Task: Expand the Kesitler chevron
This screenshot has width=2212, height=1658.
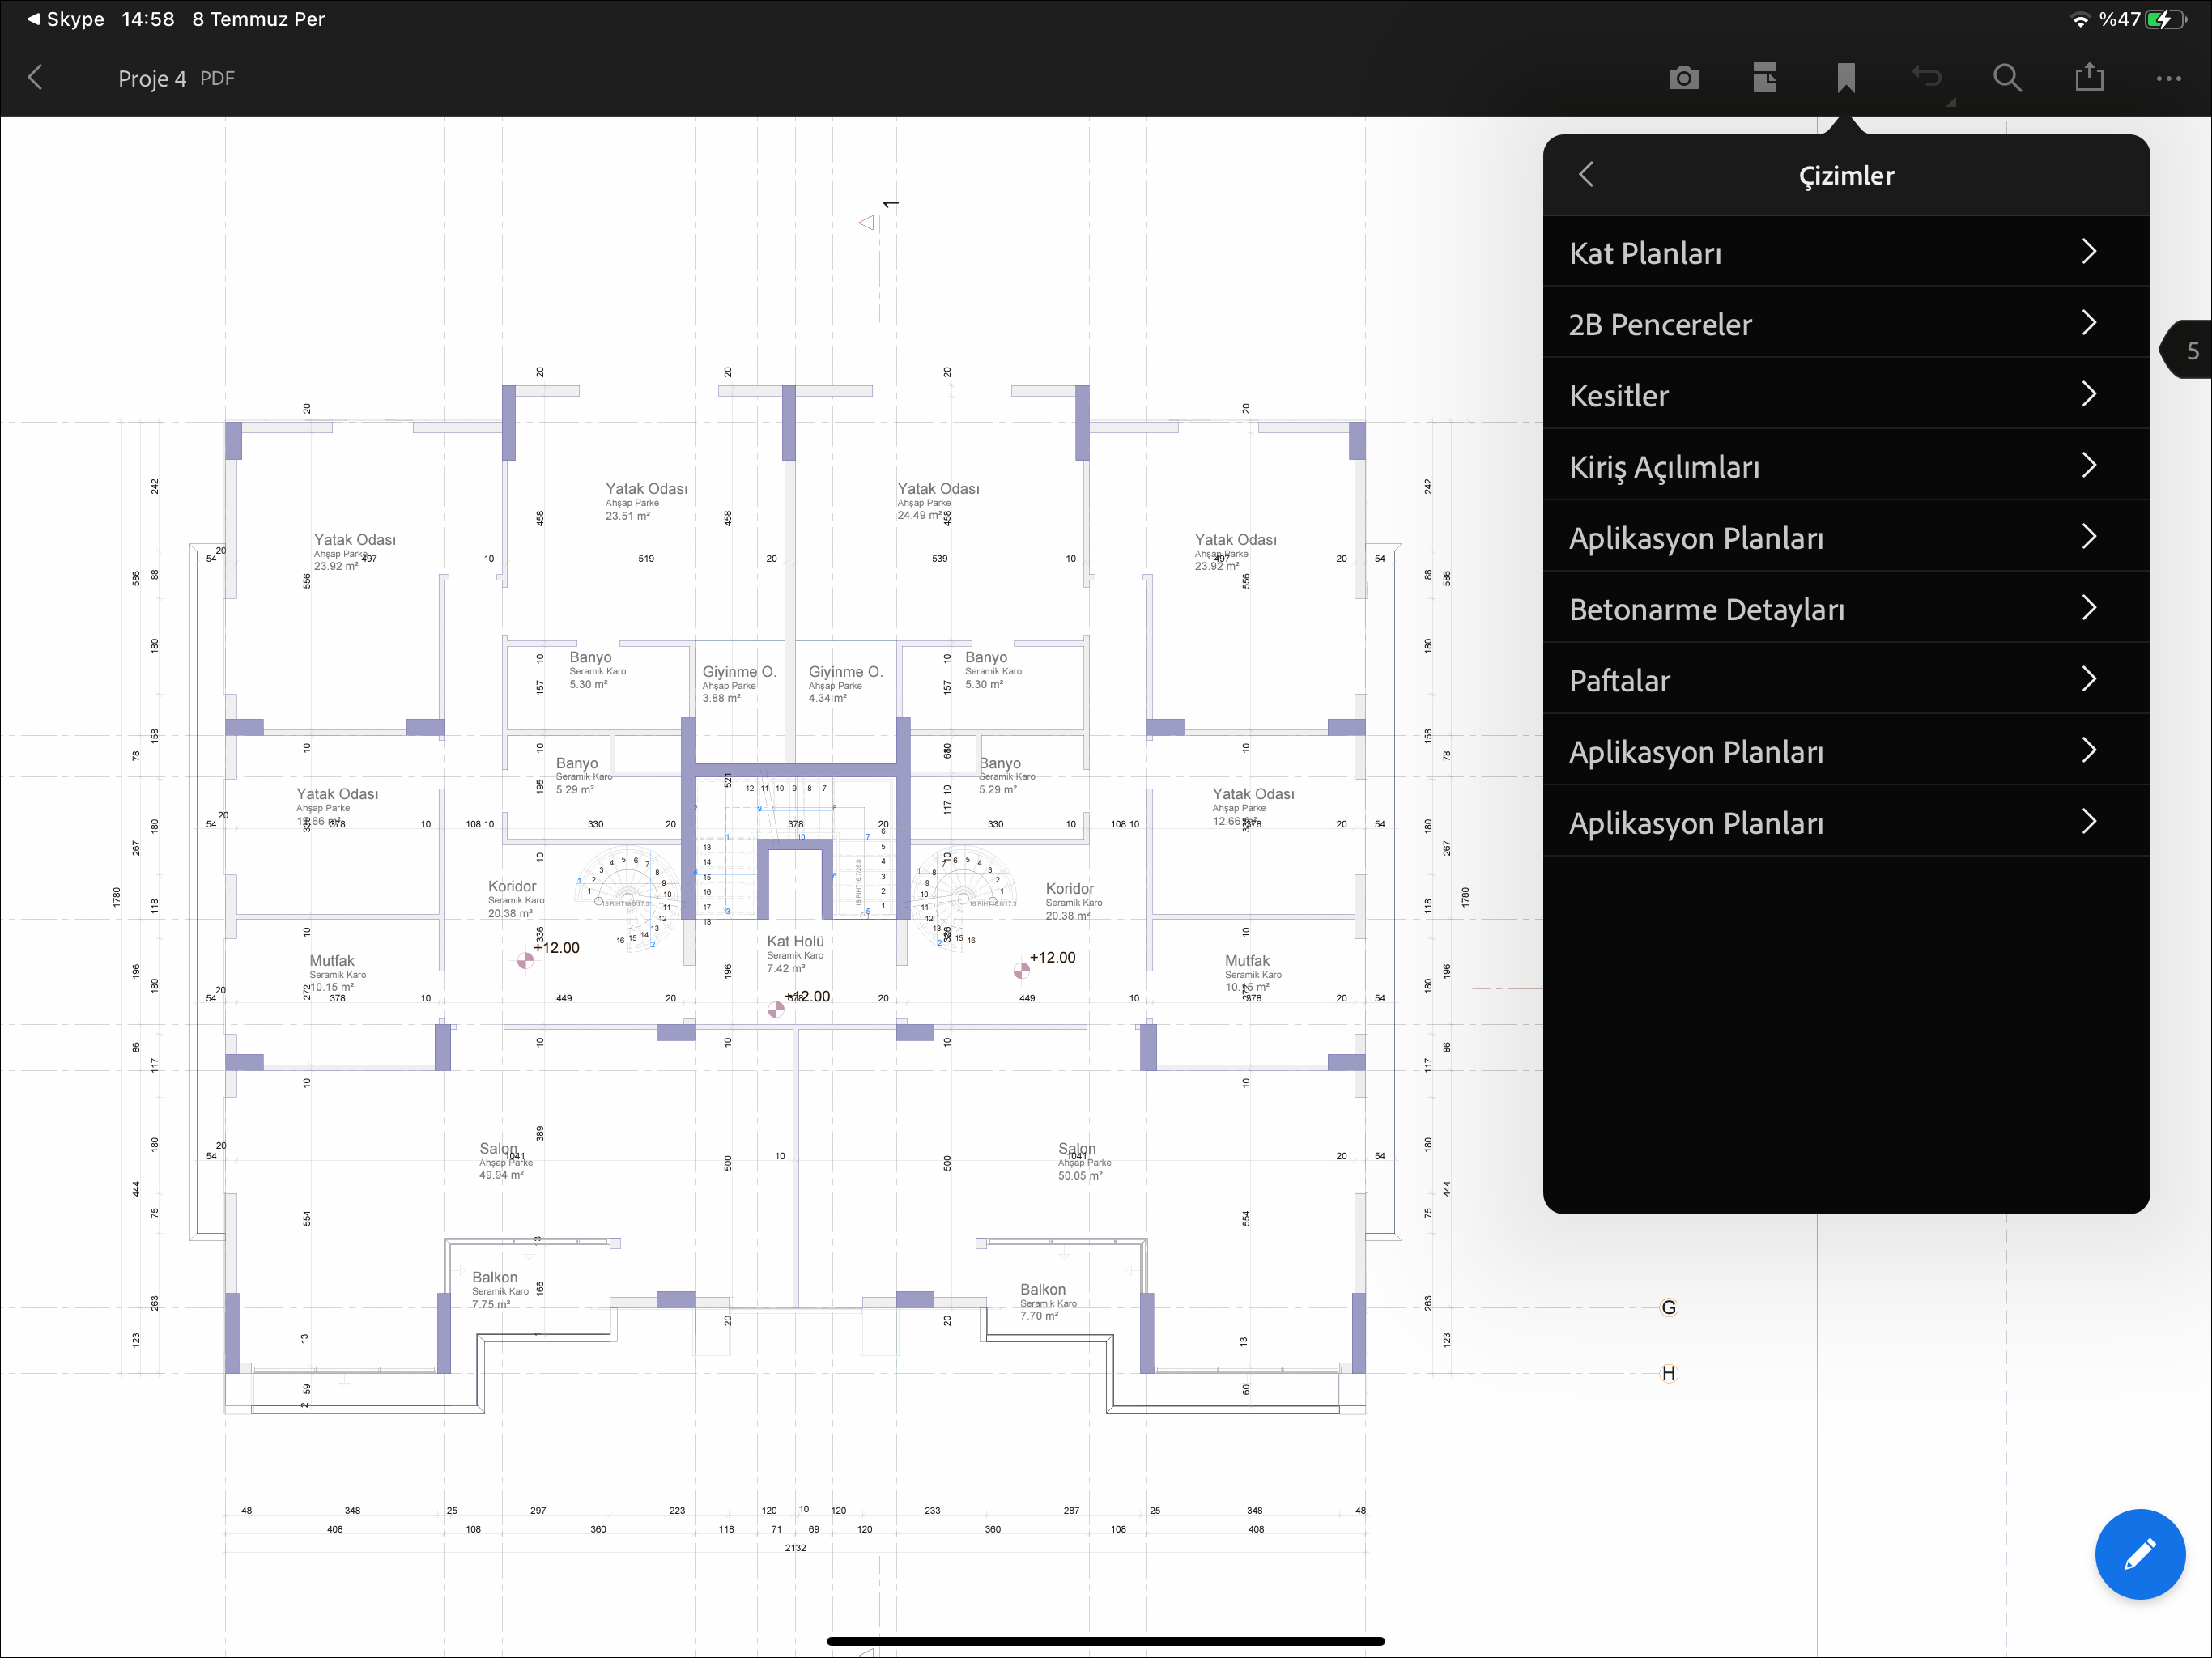Action: [x=2088, y=394]
